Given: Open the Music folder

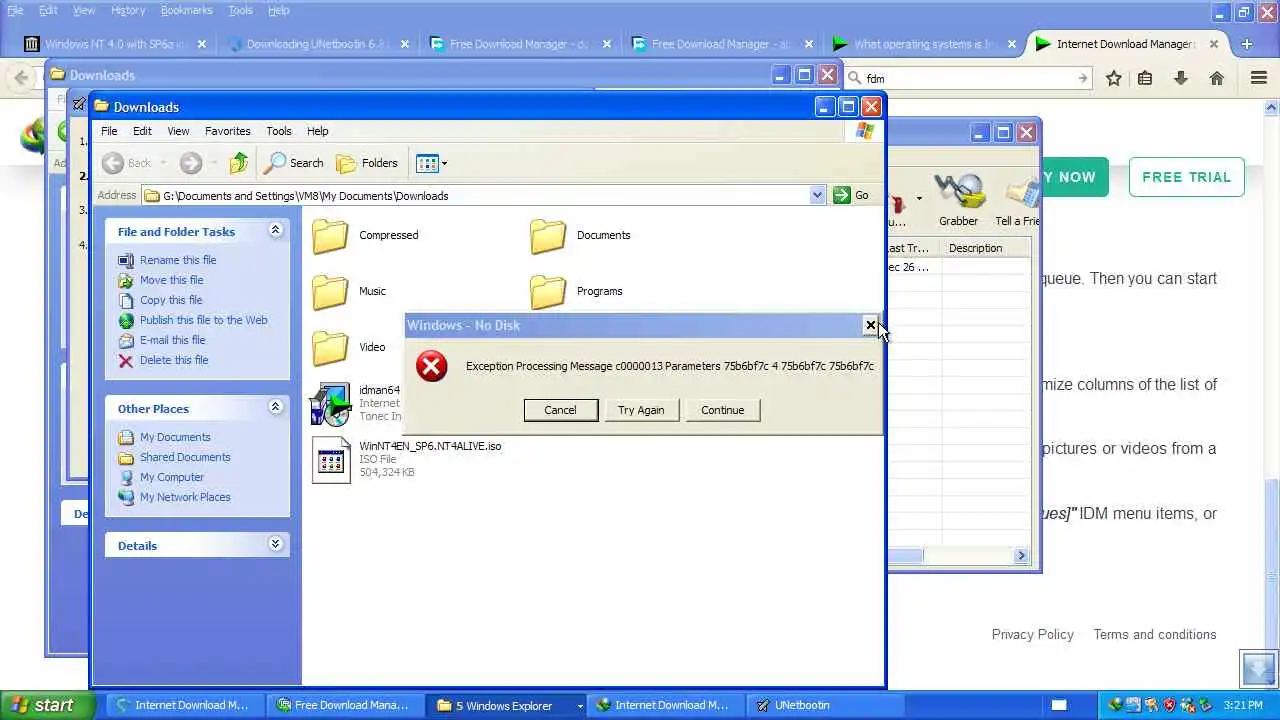Looking at the screenshot, I should (330, 292).
